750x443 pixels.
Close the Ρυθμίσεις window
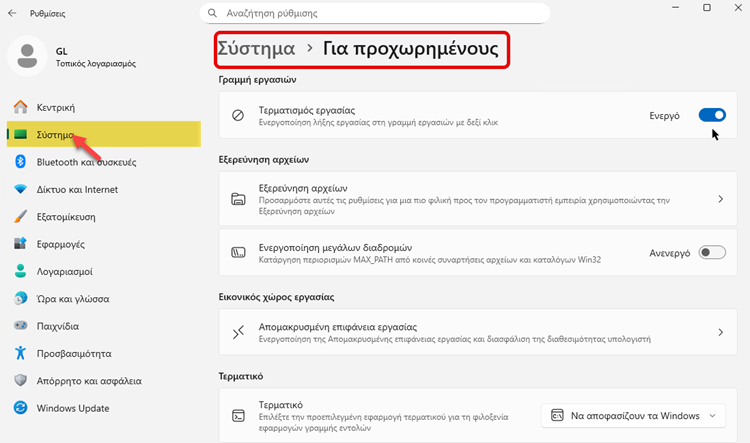738,8
